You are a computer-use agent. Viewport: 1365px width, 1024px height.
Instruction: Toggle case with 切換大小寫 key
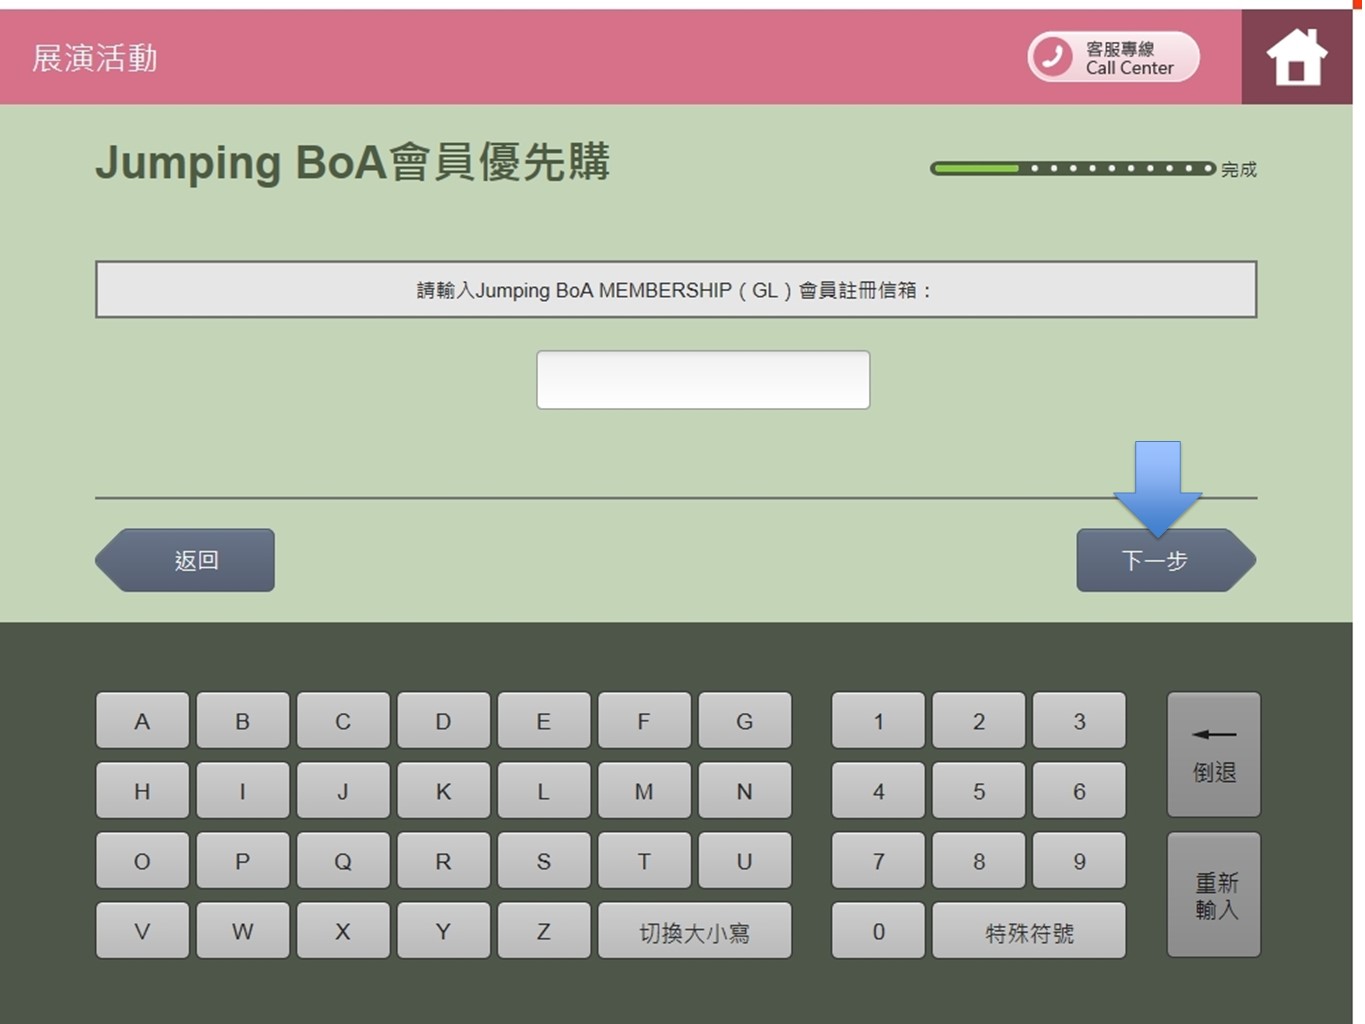click(695, 931)
